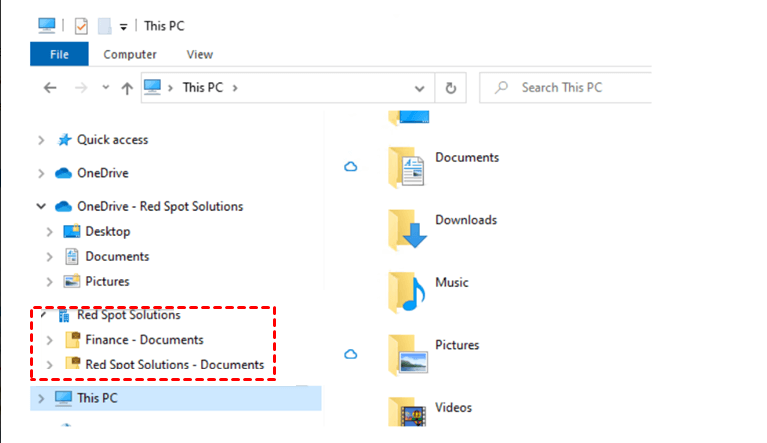Select Pictures in the navigation tree
Image resolution: width=767 pixels, height=443 pixels.
(107, 281)
